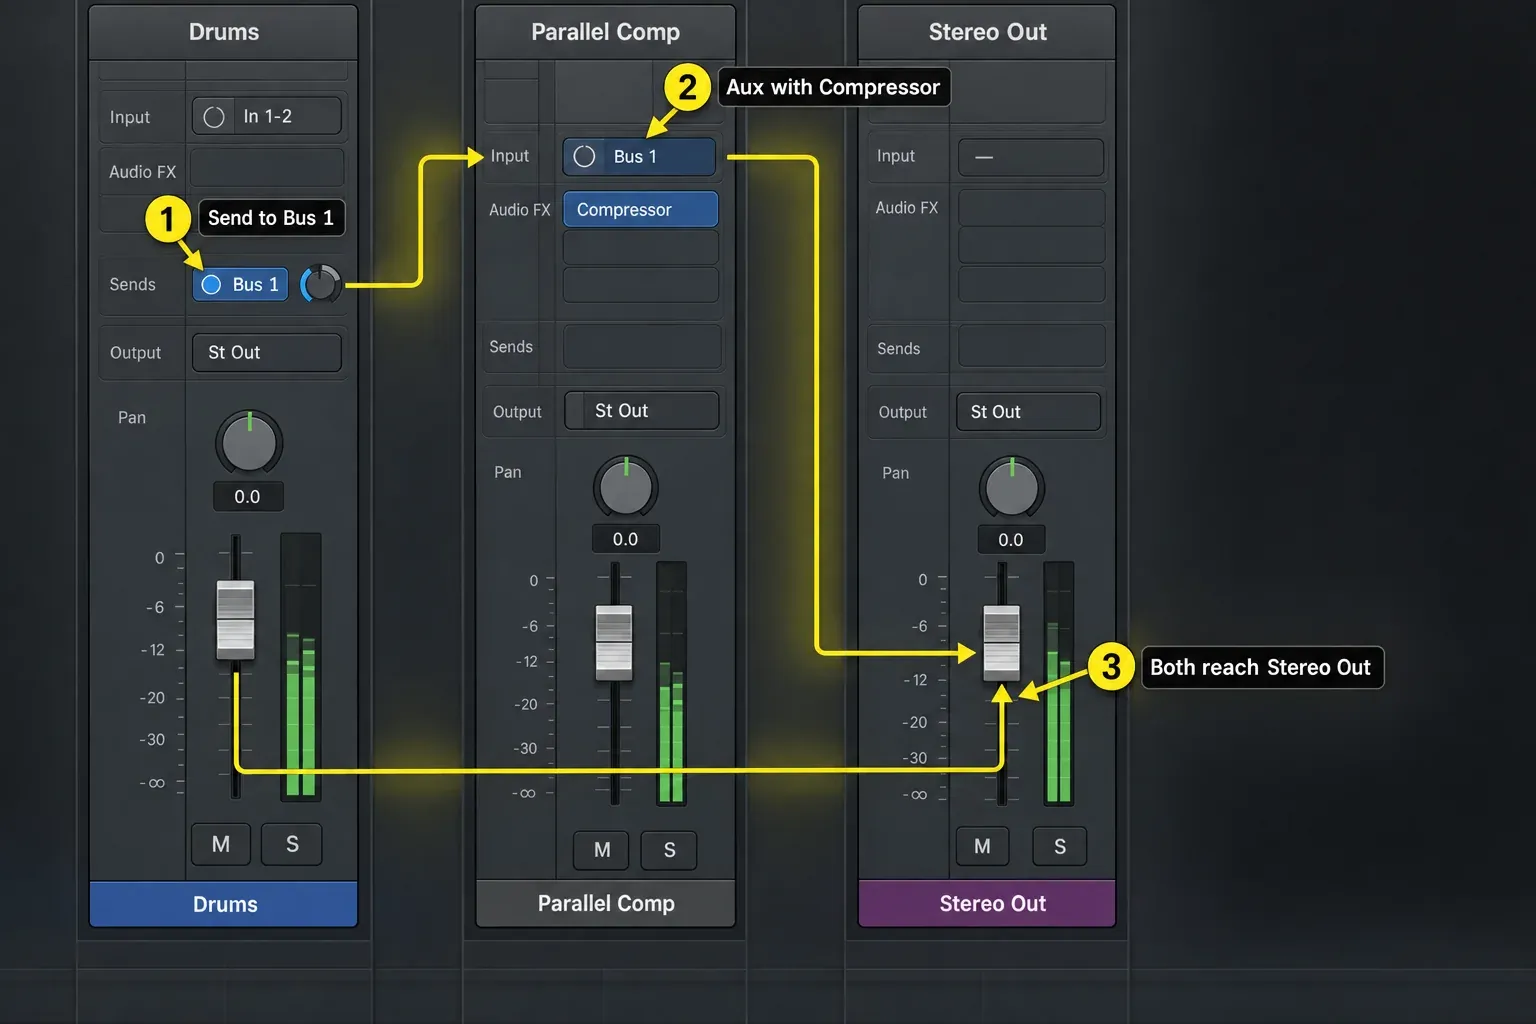Viewport: 1536px width, 1024px height.
Task: Click the empty Sends slot on Parallel Comp
Action: point(642,347)
